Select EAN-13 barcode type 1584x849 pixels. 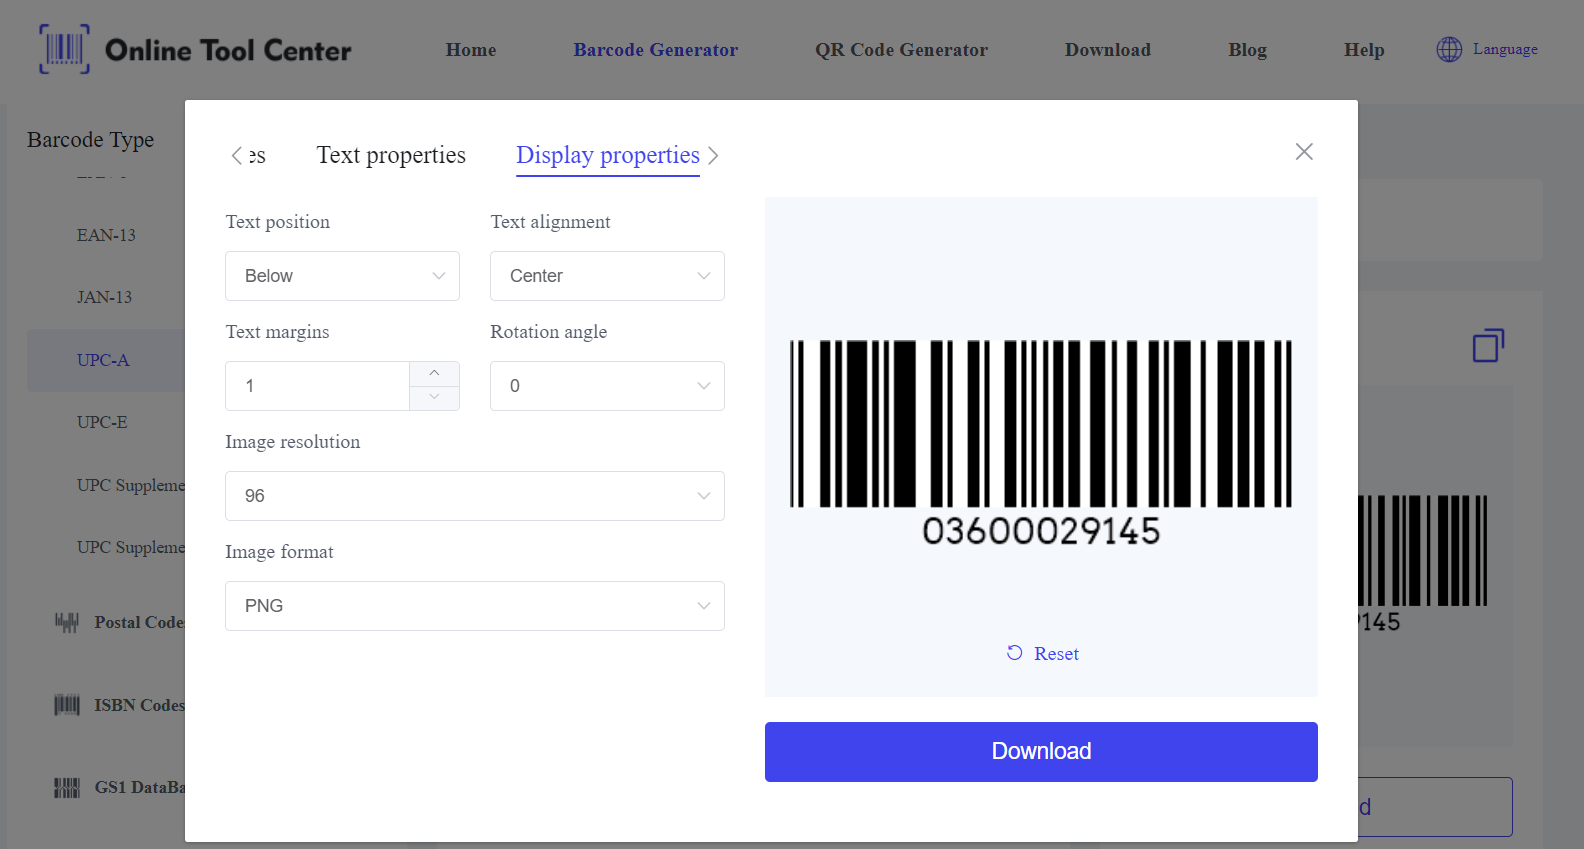tap(106, 235)
